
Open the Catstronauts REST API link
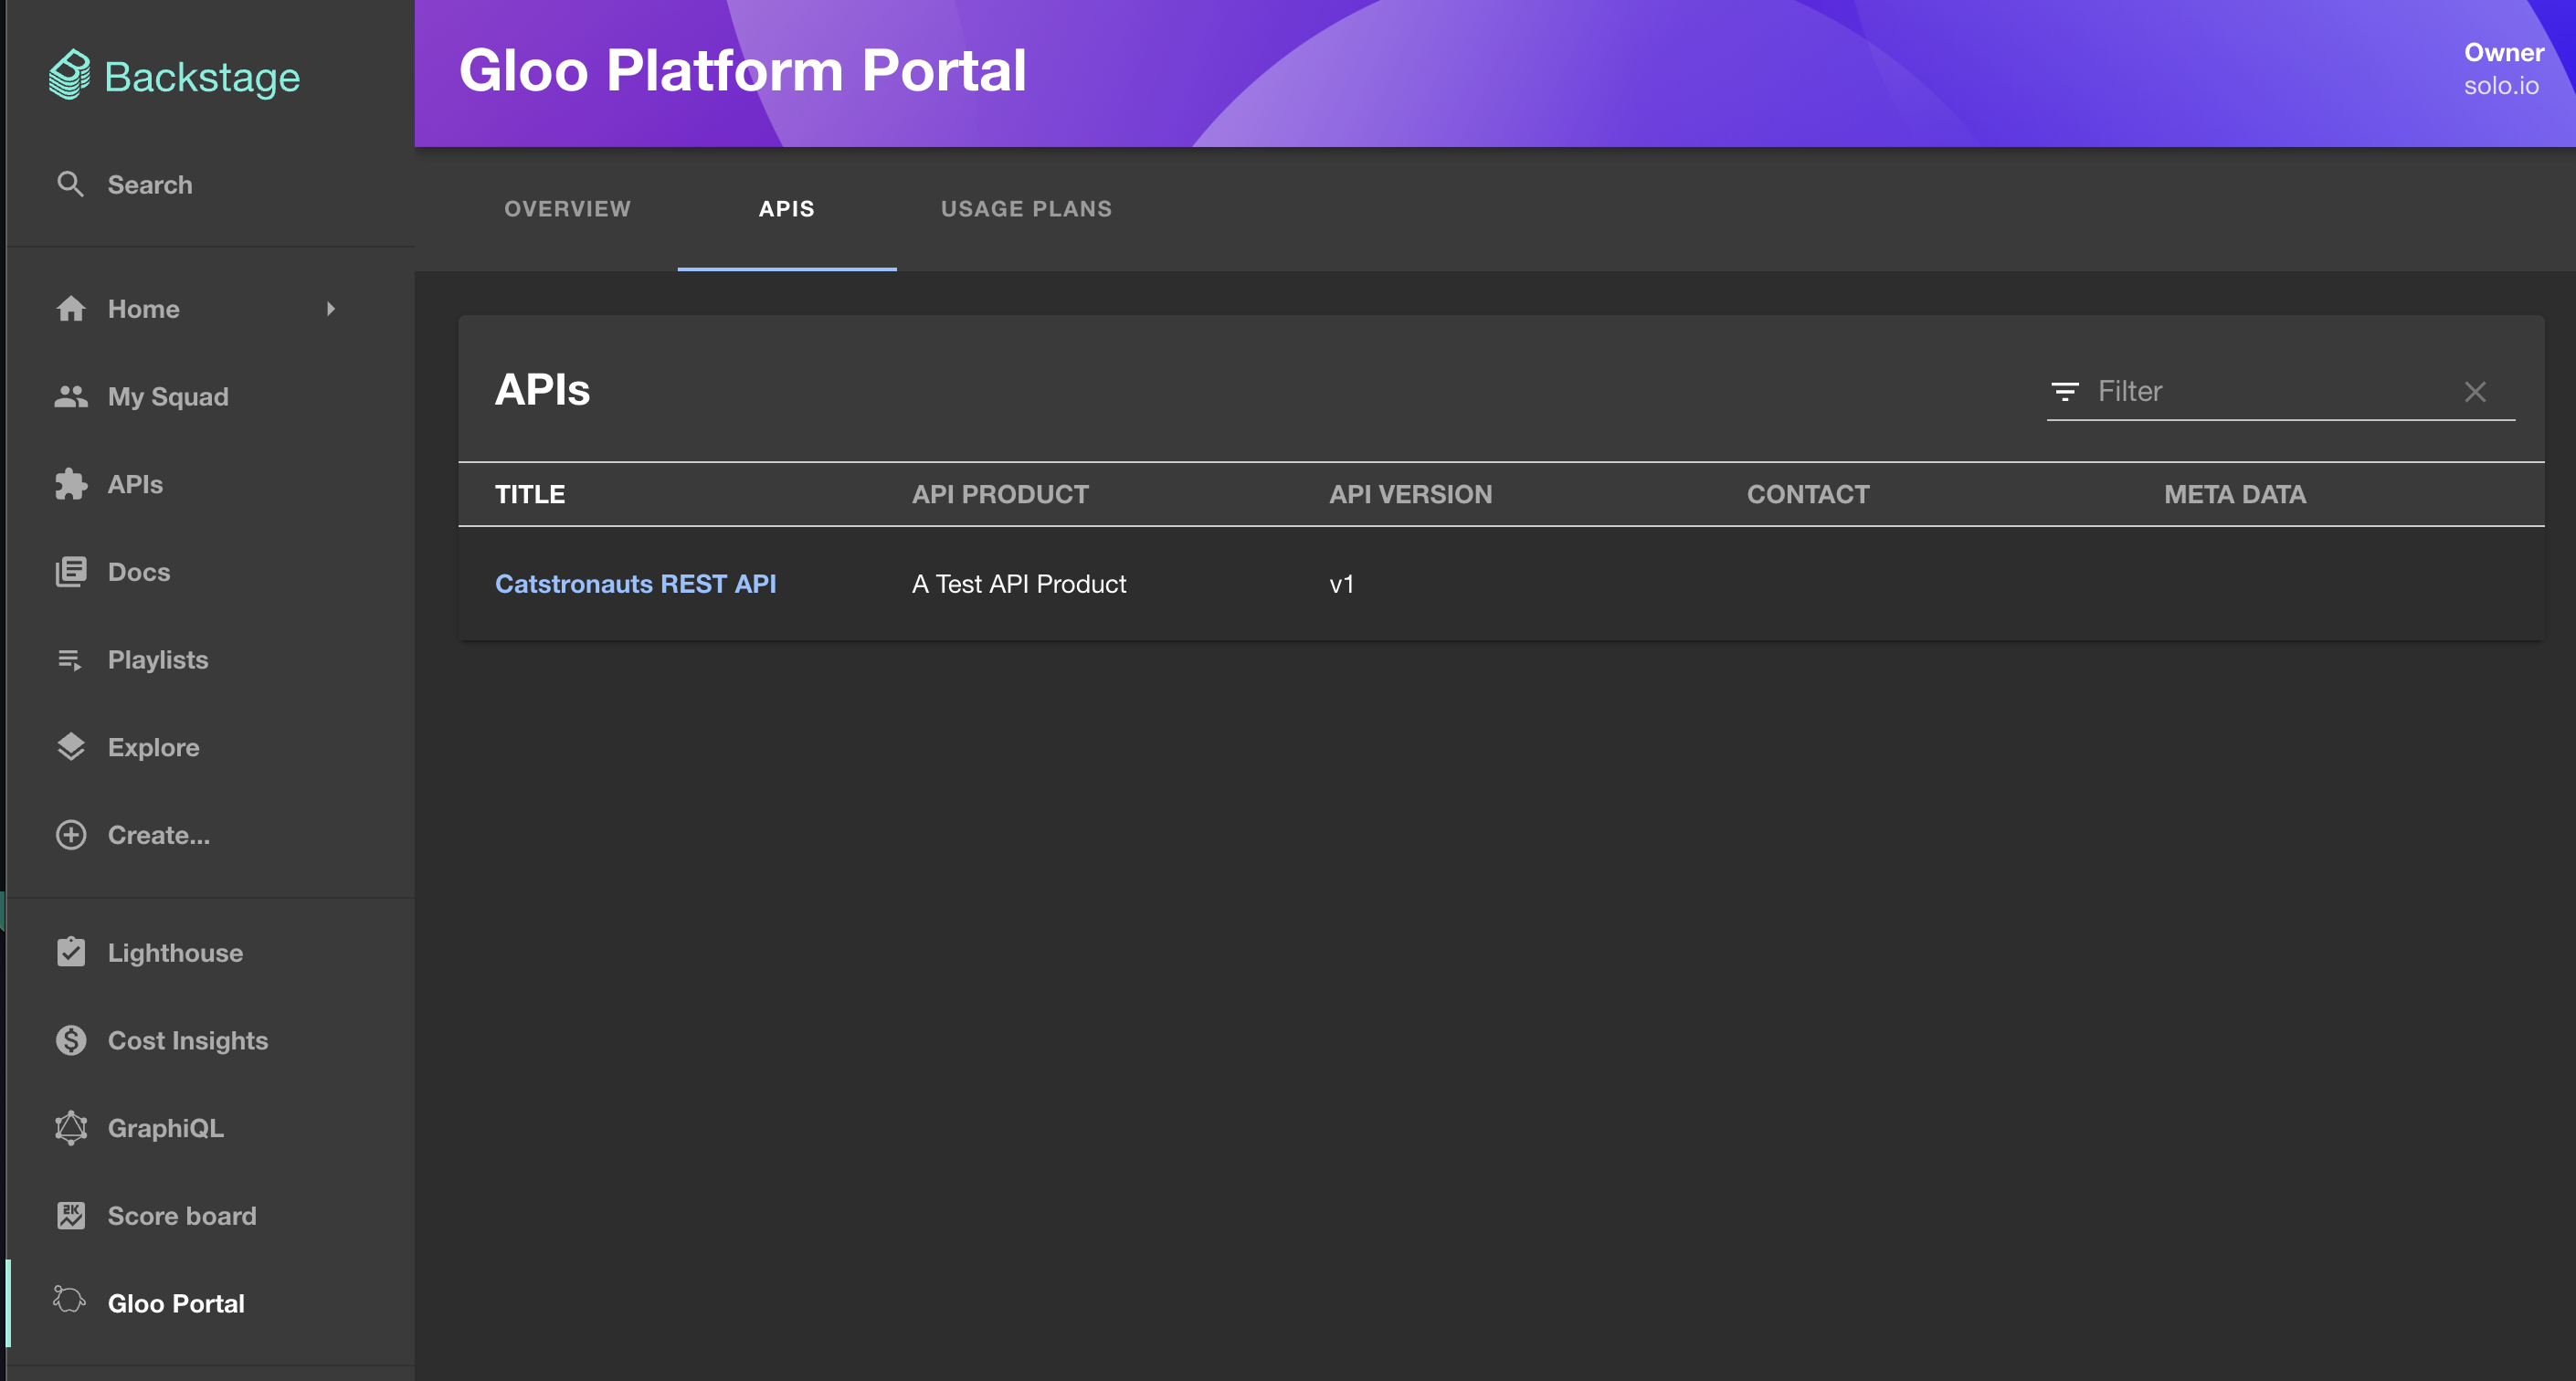click(x=635, y=584)
